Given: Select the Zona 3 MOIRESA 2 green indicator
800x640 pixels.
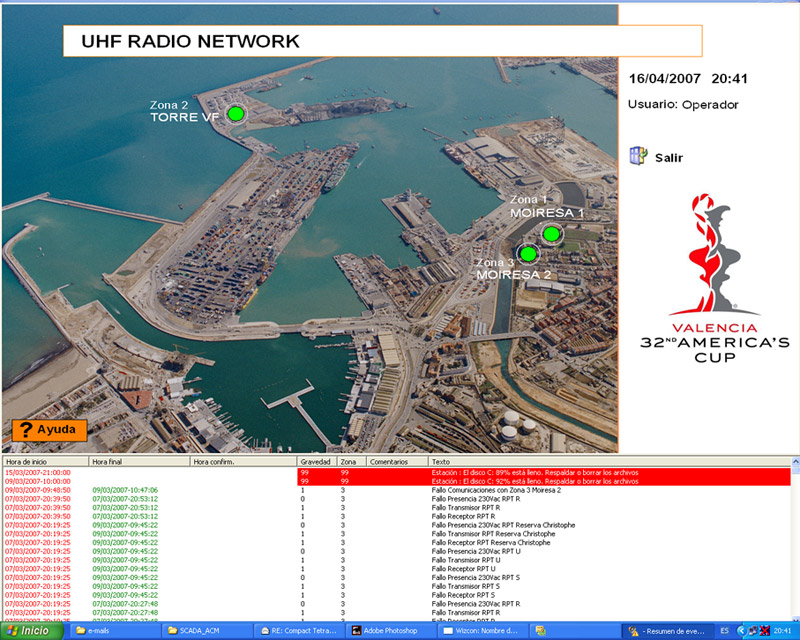Looking at the screenshot, I should click(528, 253).
